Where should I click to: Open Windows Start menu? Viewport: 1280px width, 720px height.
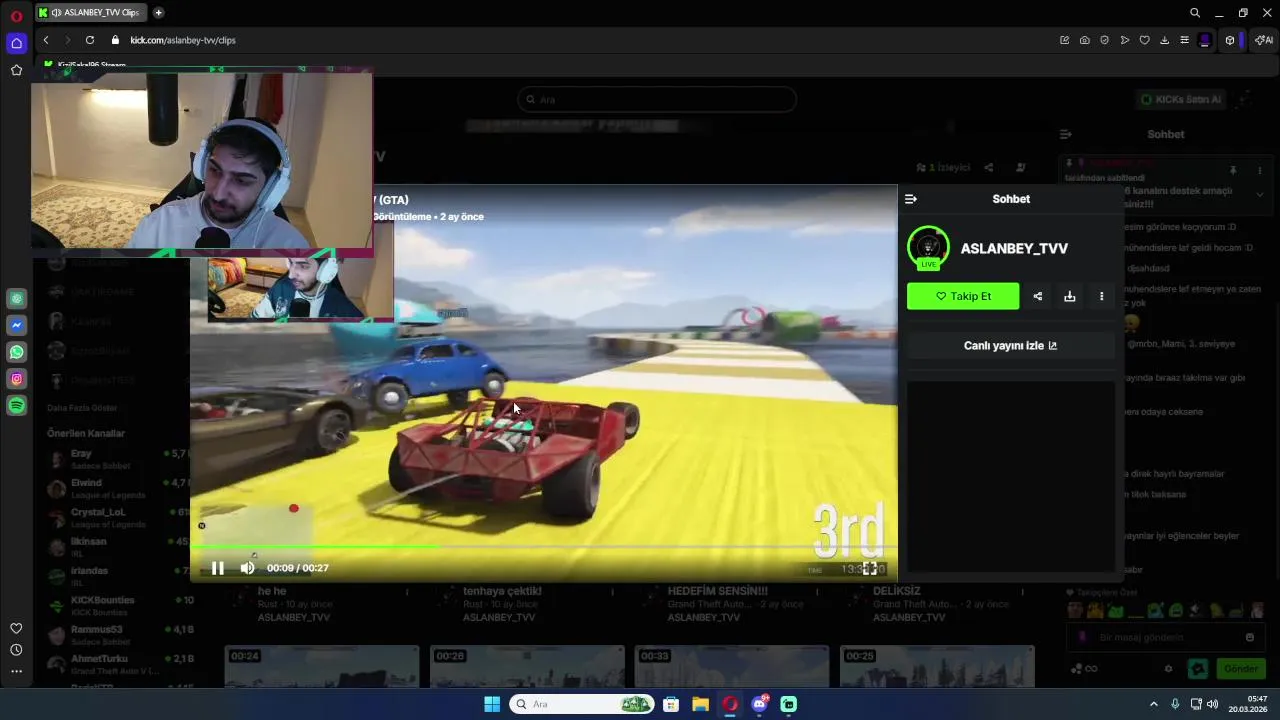tap(492, 704)
